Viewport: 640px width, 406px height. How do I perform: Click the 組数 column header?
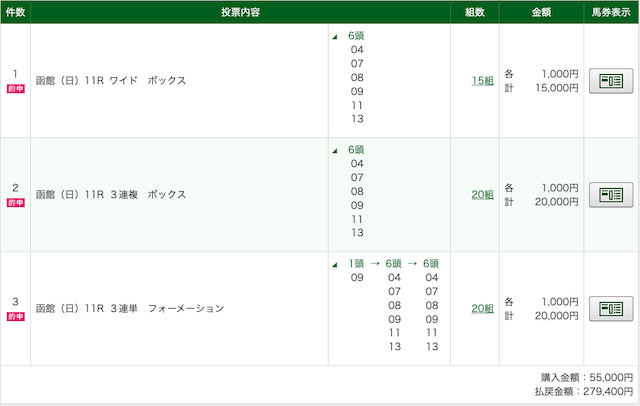[x=475, y=12]
